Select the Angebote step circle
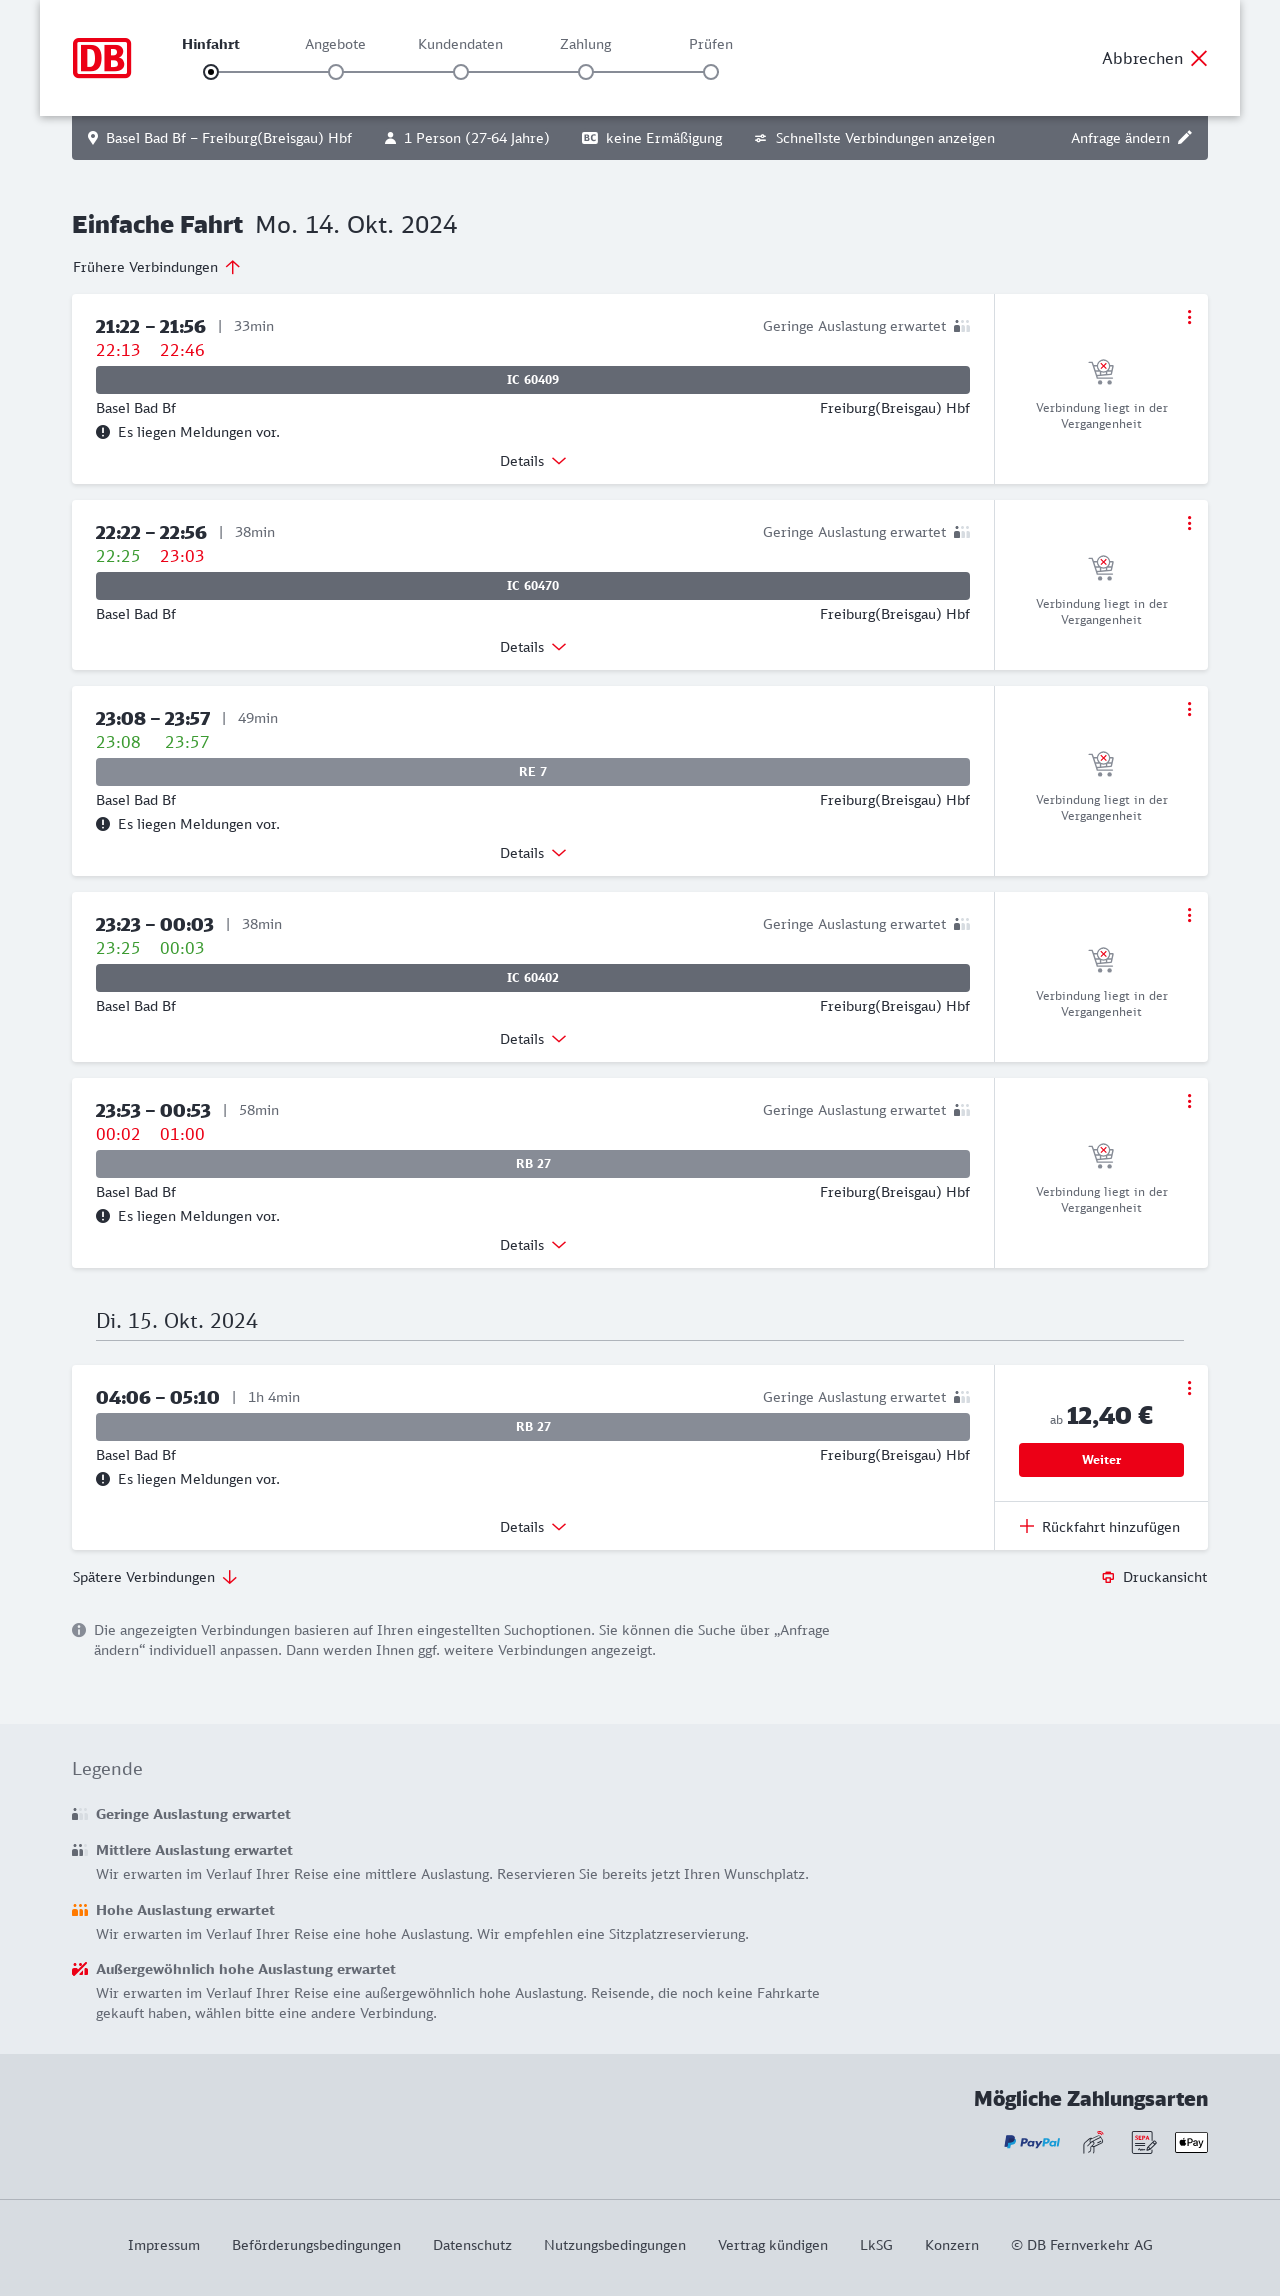 [336, 72]
